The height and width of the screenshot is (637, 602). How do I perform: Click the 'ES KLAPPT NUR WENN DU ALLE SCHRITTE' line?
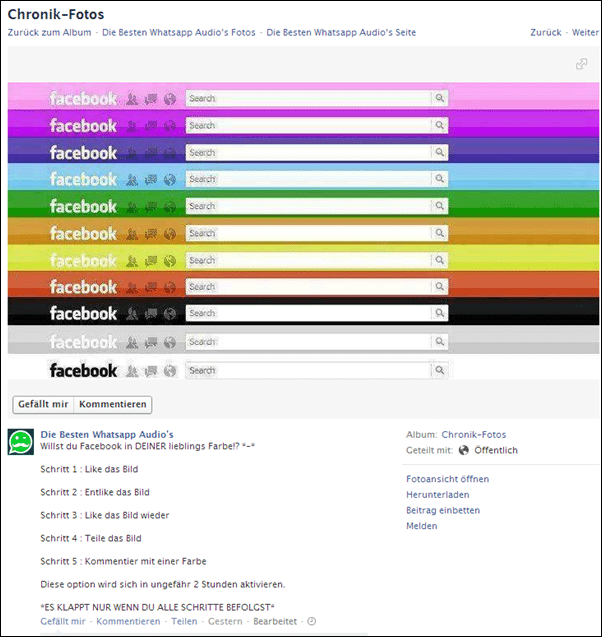[x=158, y=607]
